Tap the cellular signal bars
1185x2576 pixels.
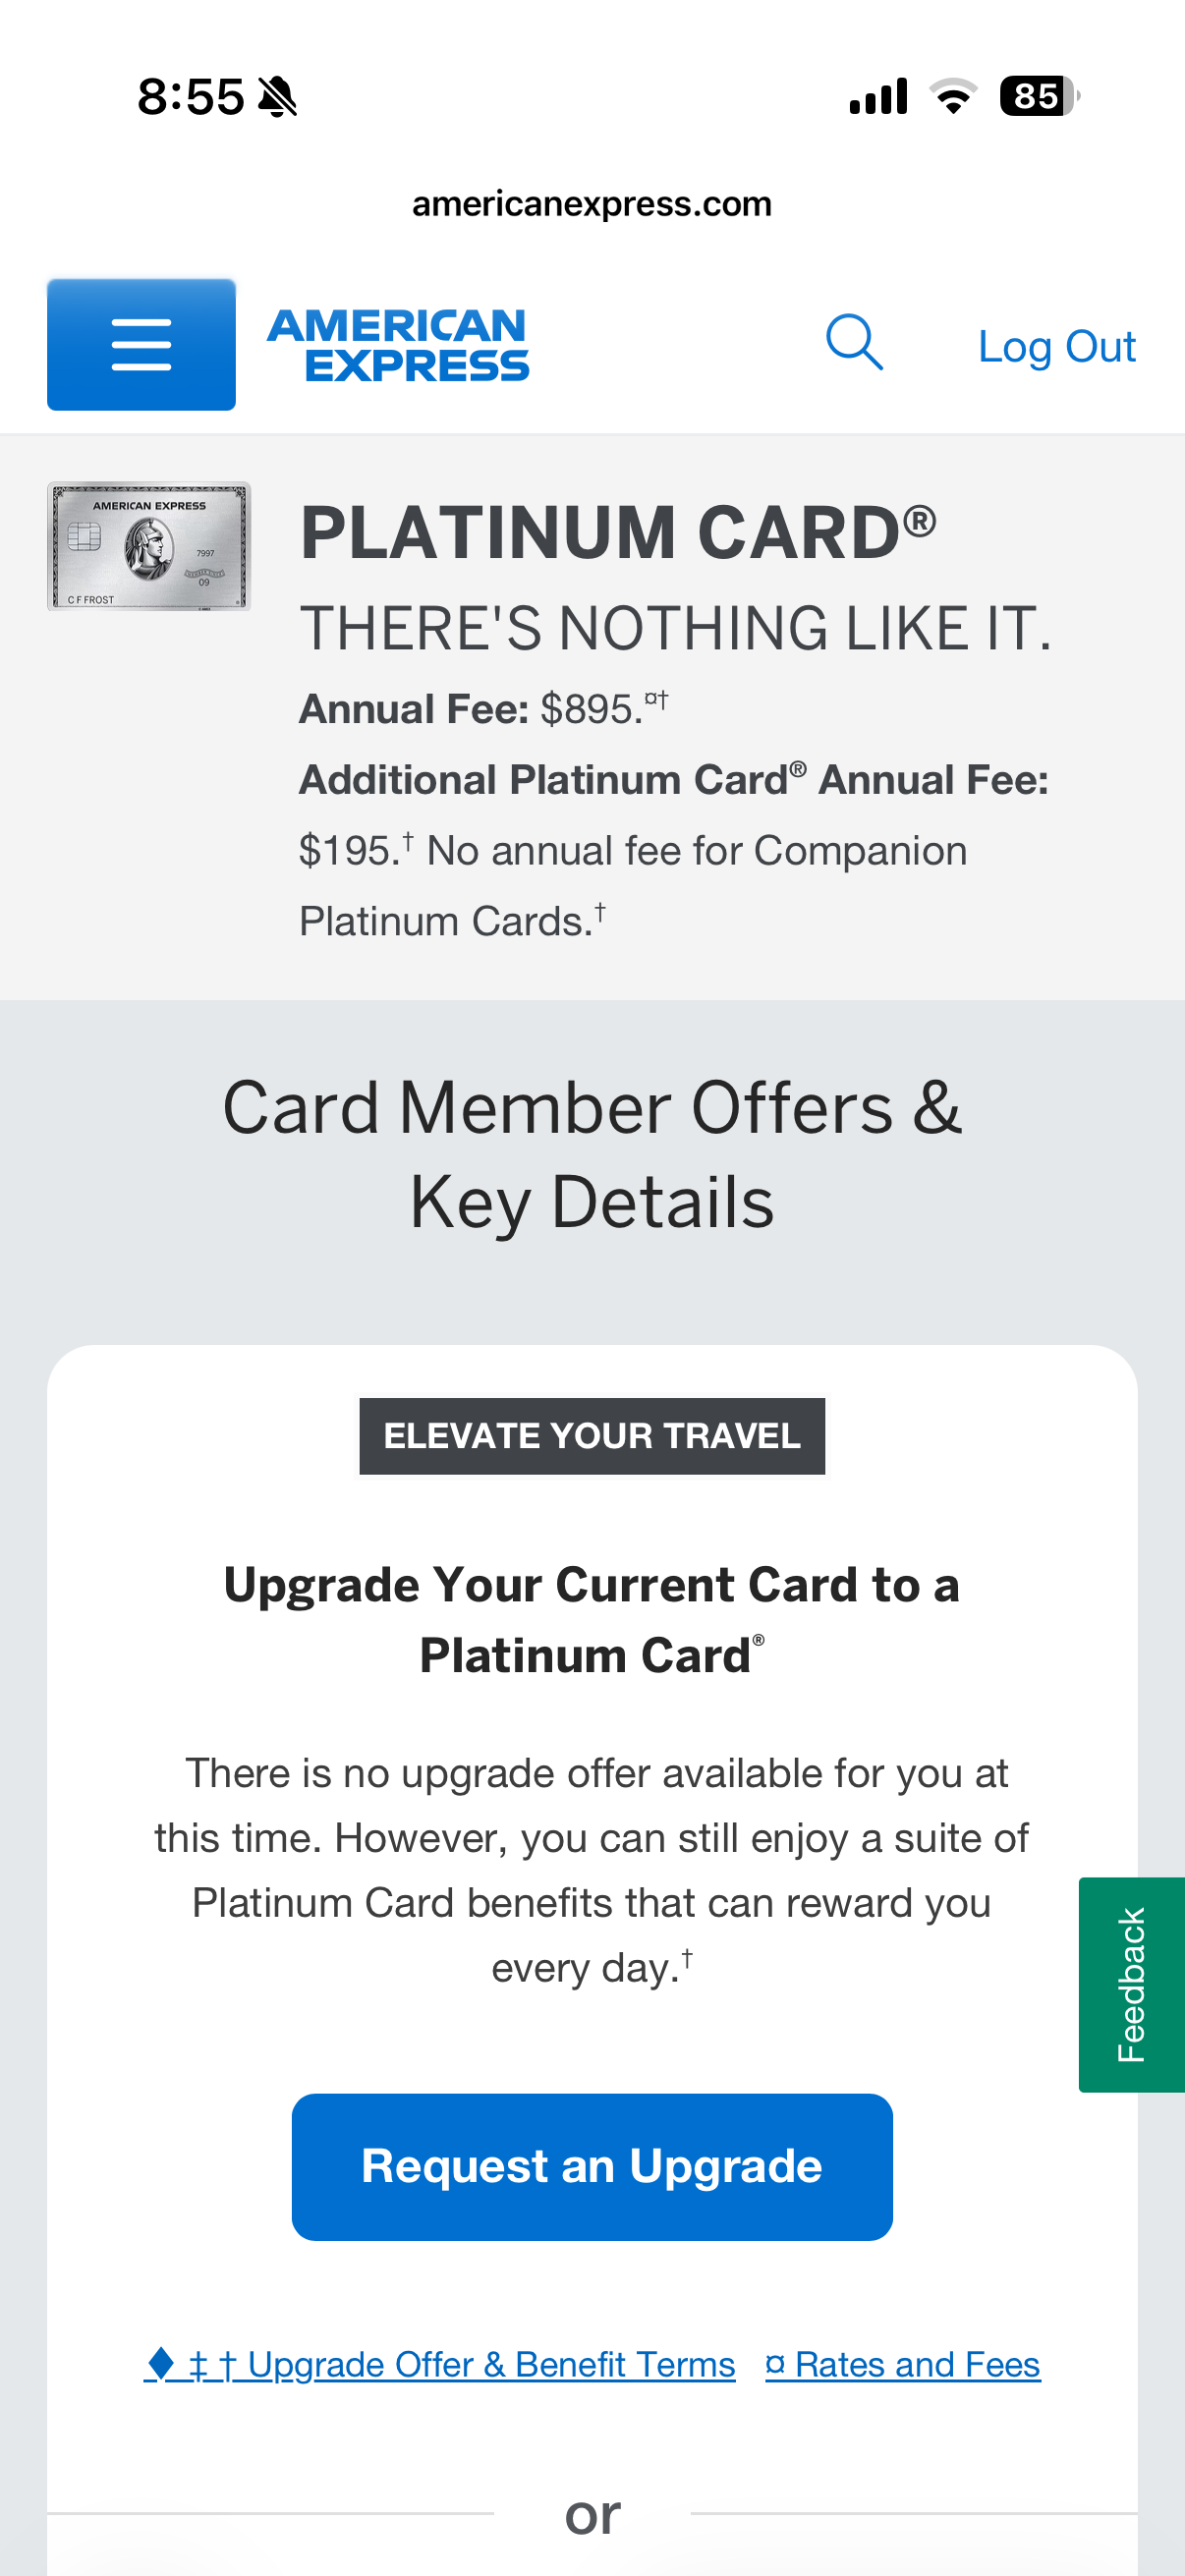(878, 96)
